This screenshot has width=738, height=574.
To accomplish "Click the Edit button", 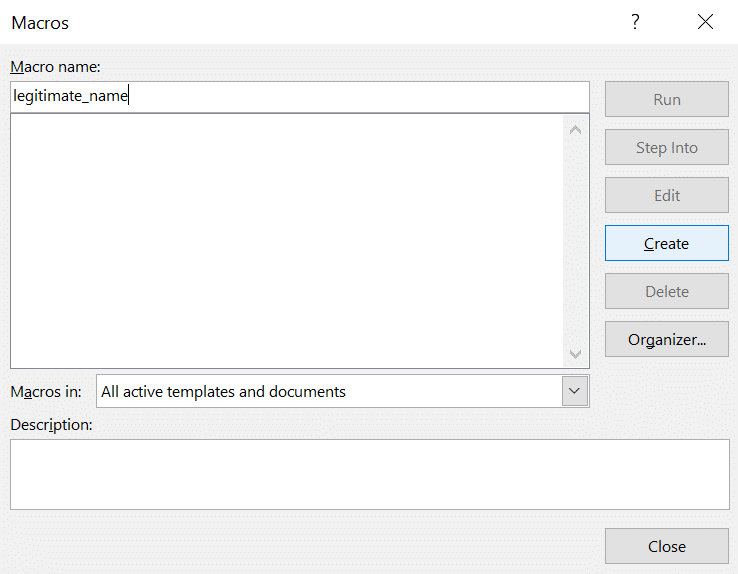I will click(x=666, y=196).
